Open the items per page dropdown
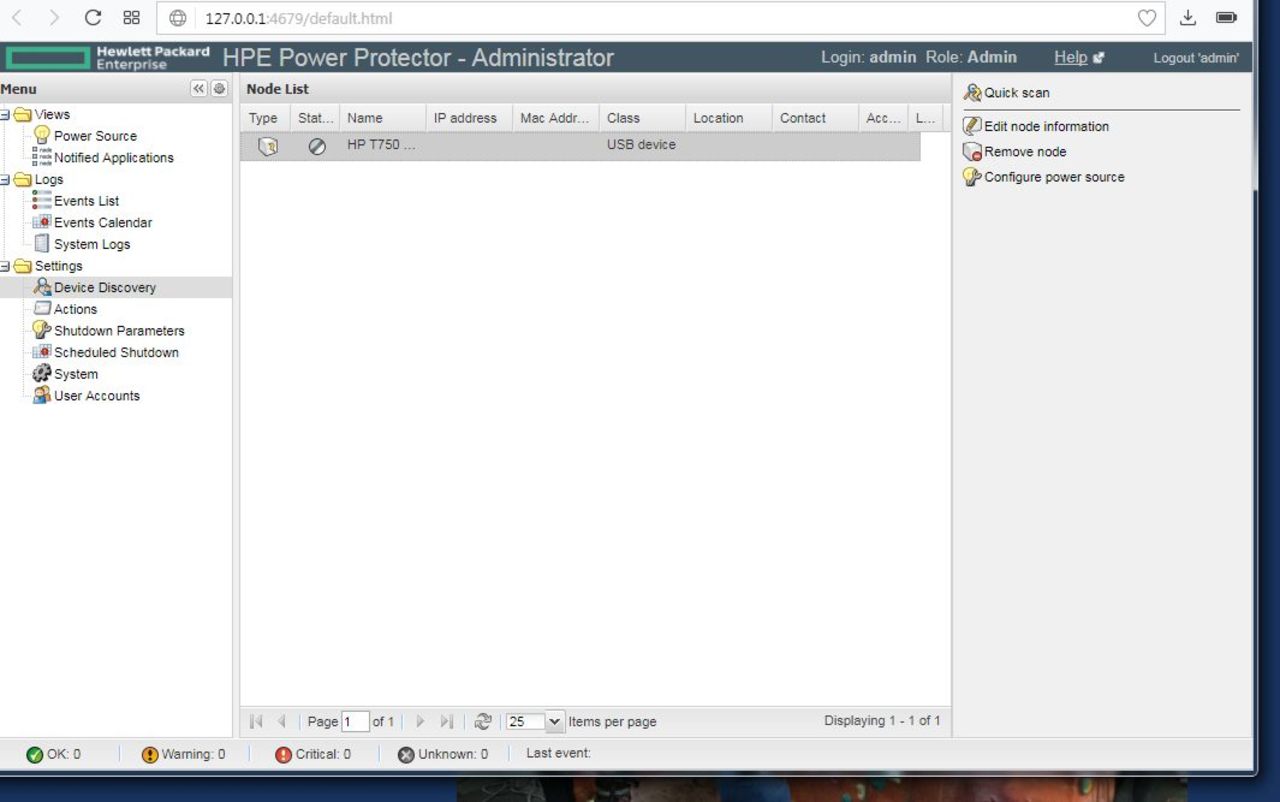Image resolution: width=1280 pixels, height=802 pixels. pos(555,721)
